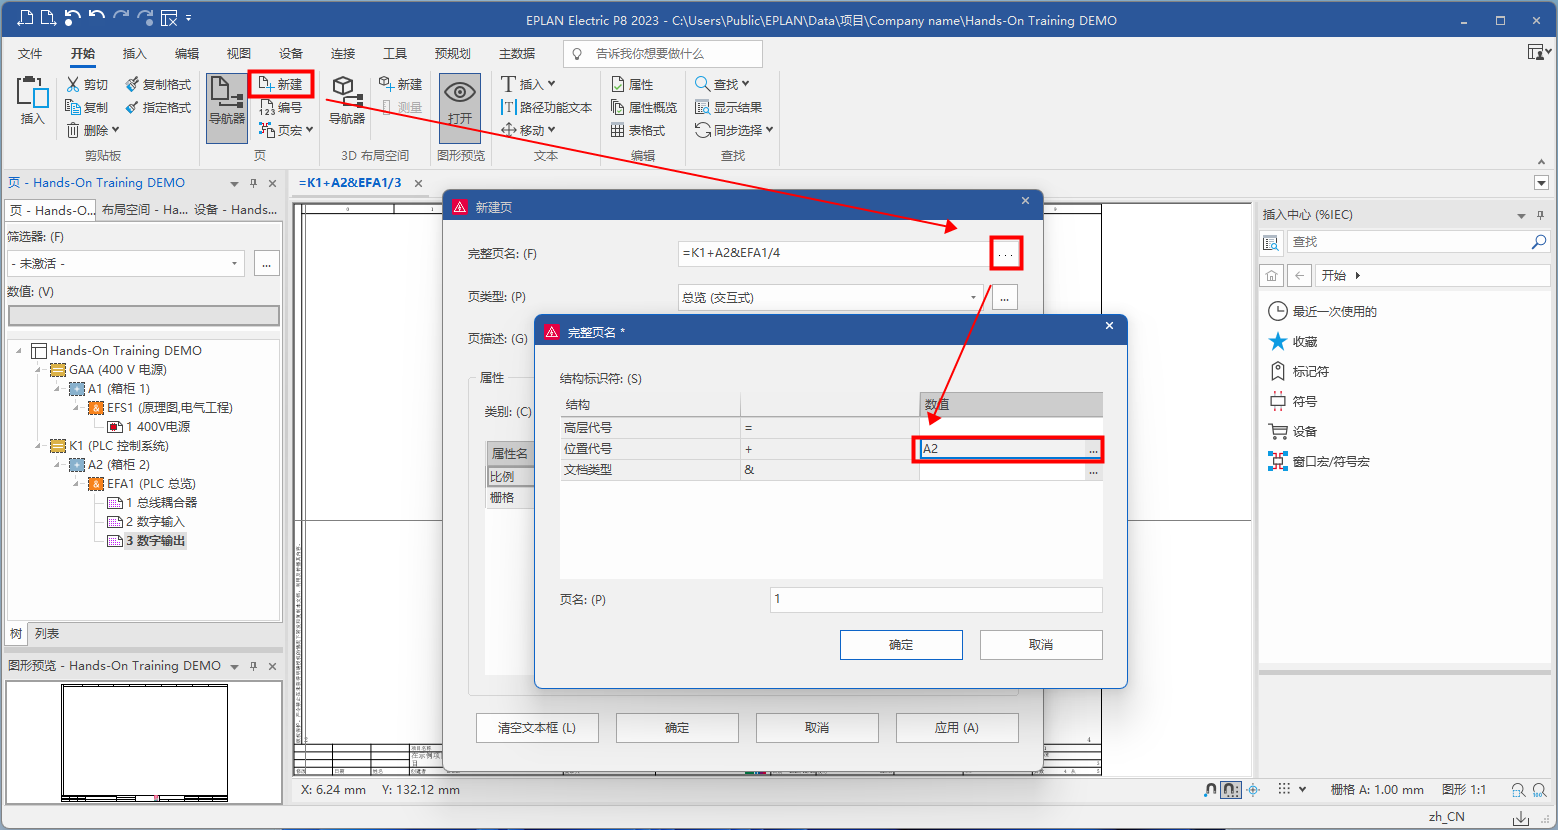Open the 筛选器 filter dropdown

pos(234,264)
